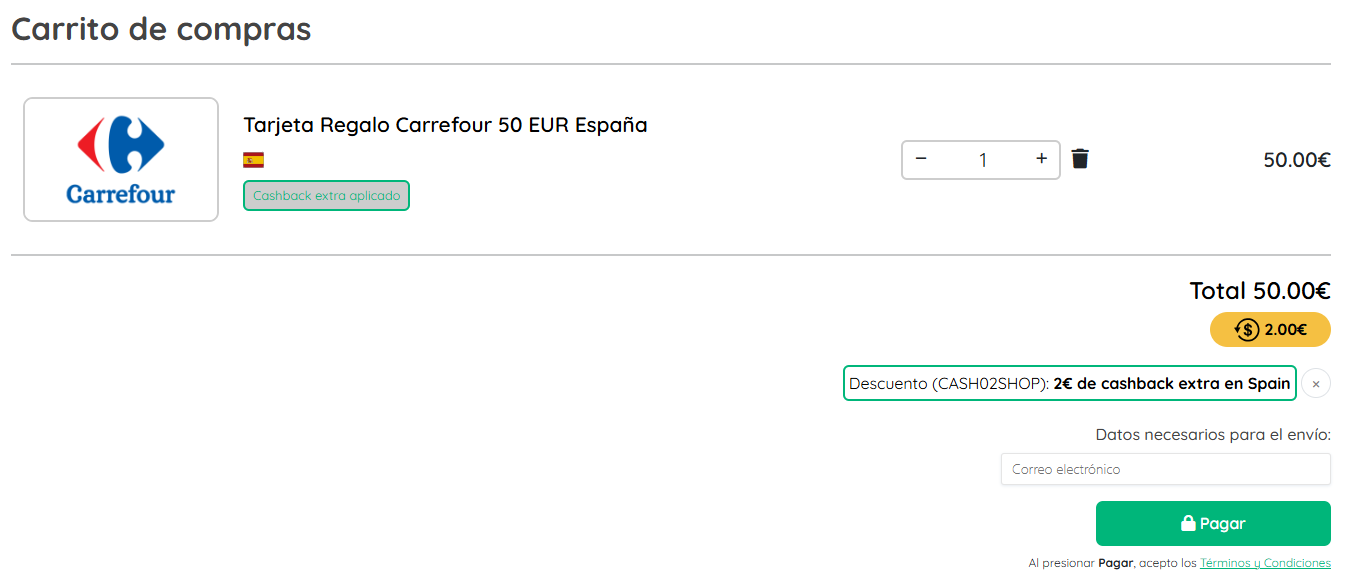Click the item price 50.00€

point(1296,160)
